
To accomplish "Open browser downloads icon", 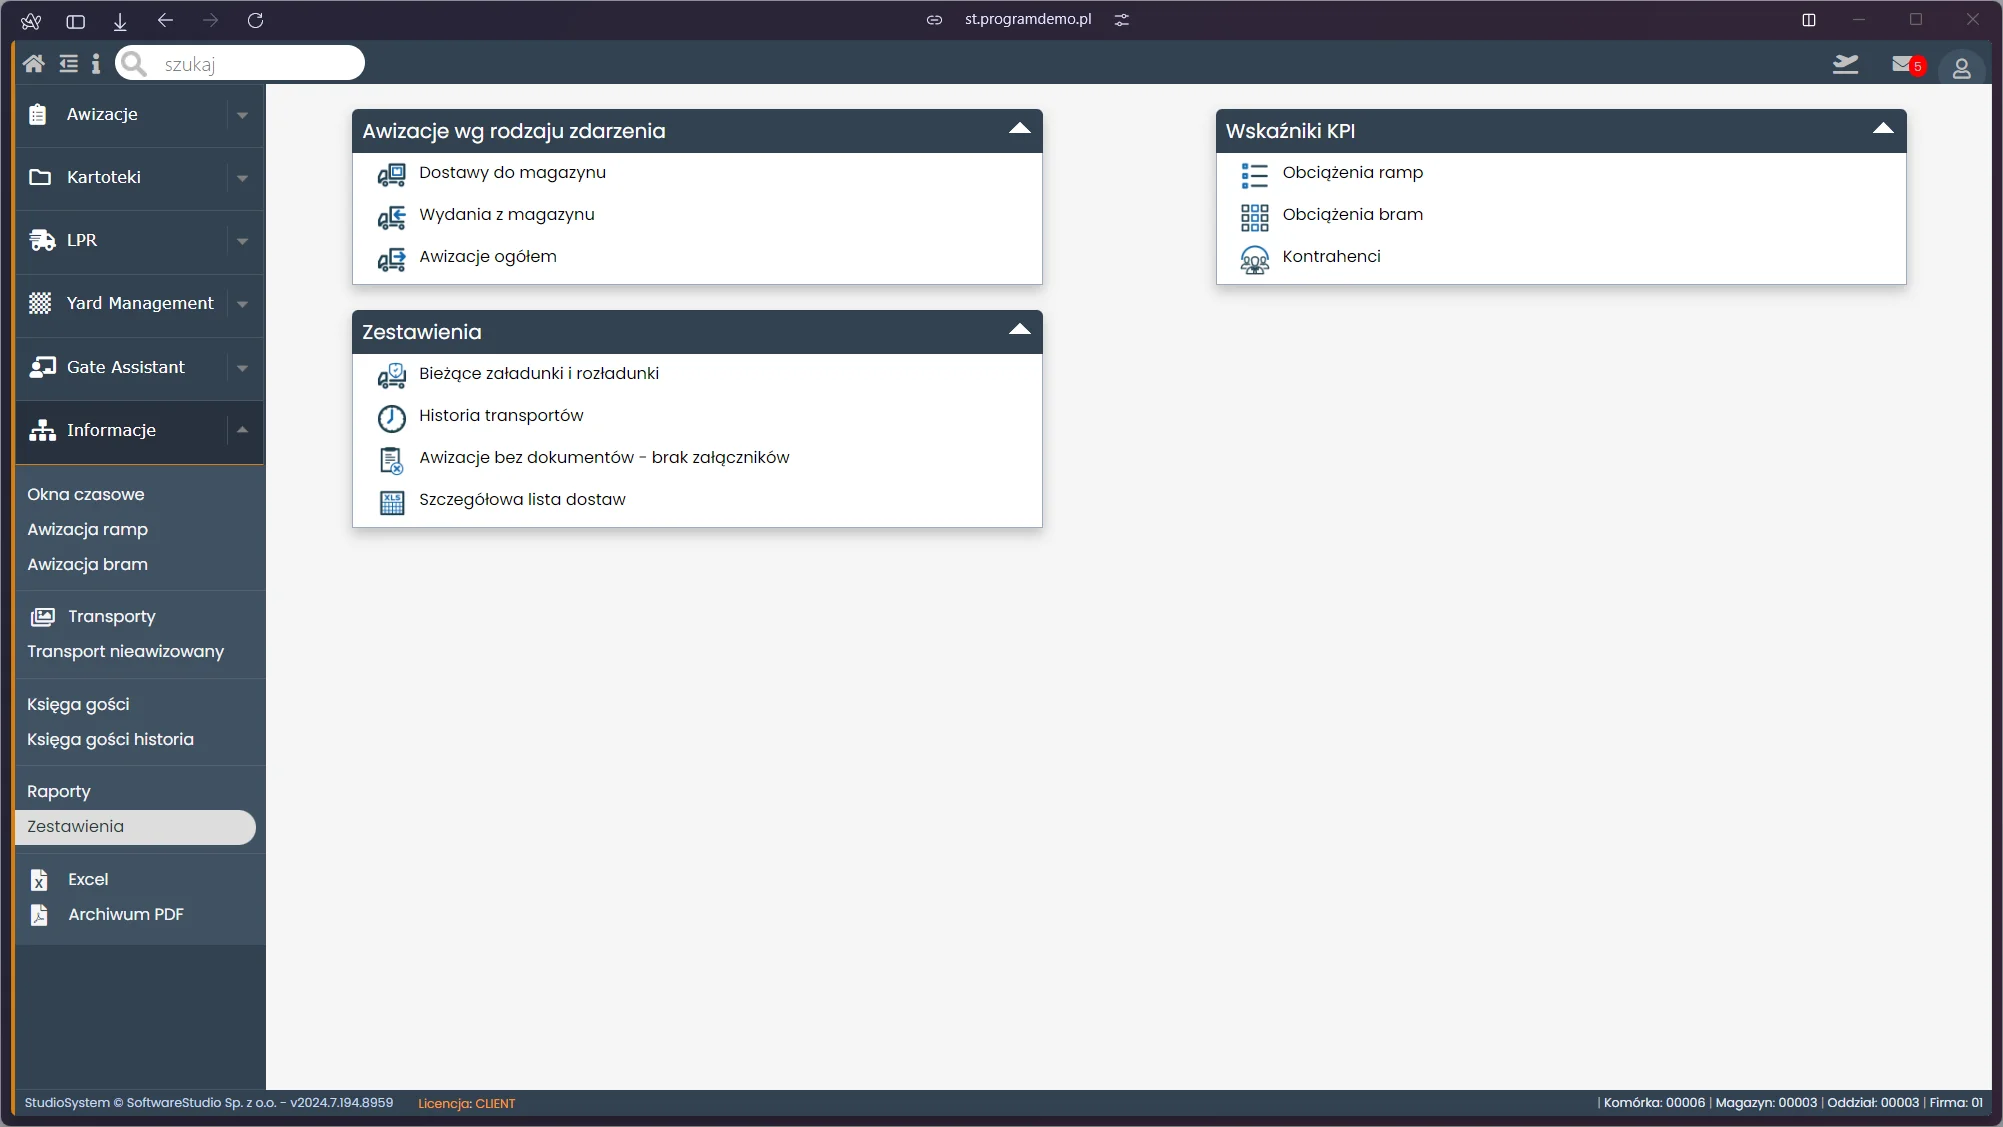I will (120, 20).
